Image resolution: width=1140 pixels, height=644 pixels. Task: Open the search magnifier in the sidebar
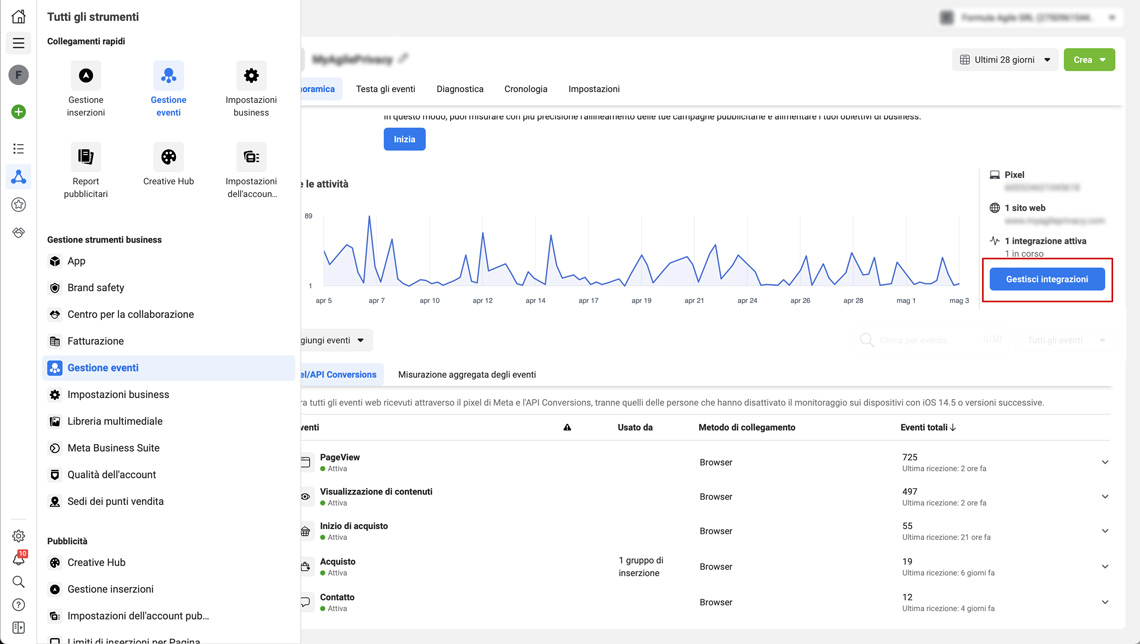17,581
